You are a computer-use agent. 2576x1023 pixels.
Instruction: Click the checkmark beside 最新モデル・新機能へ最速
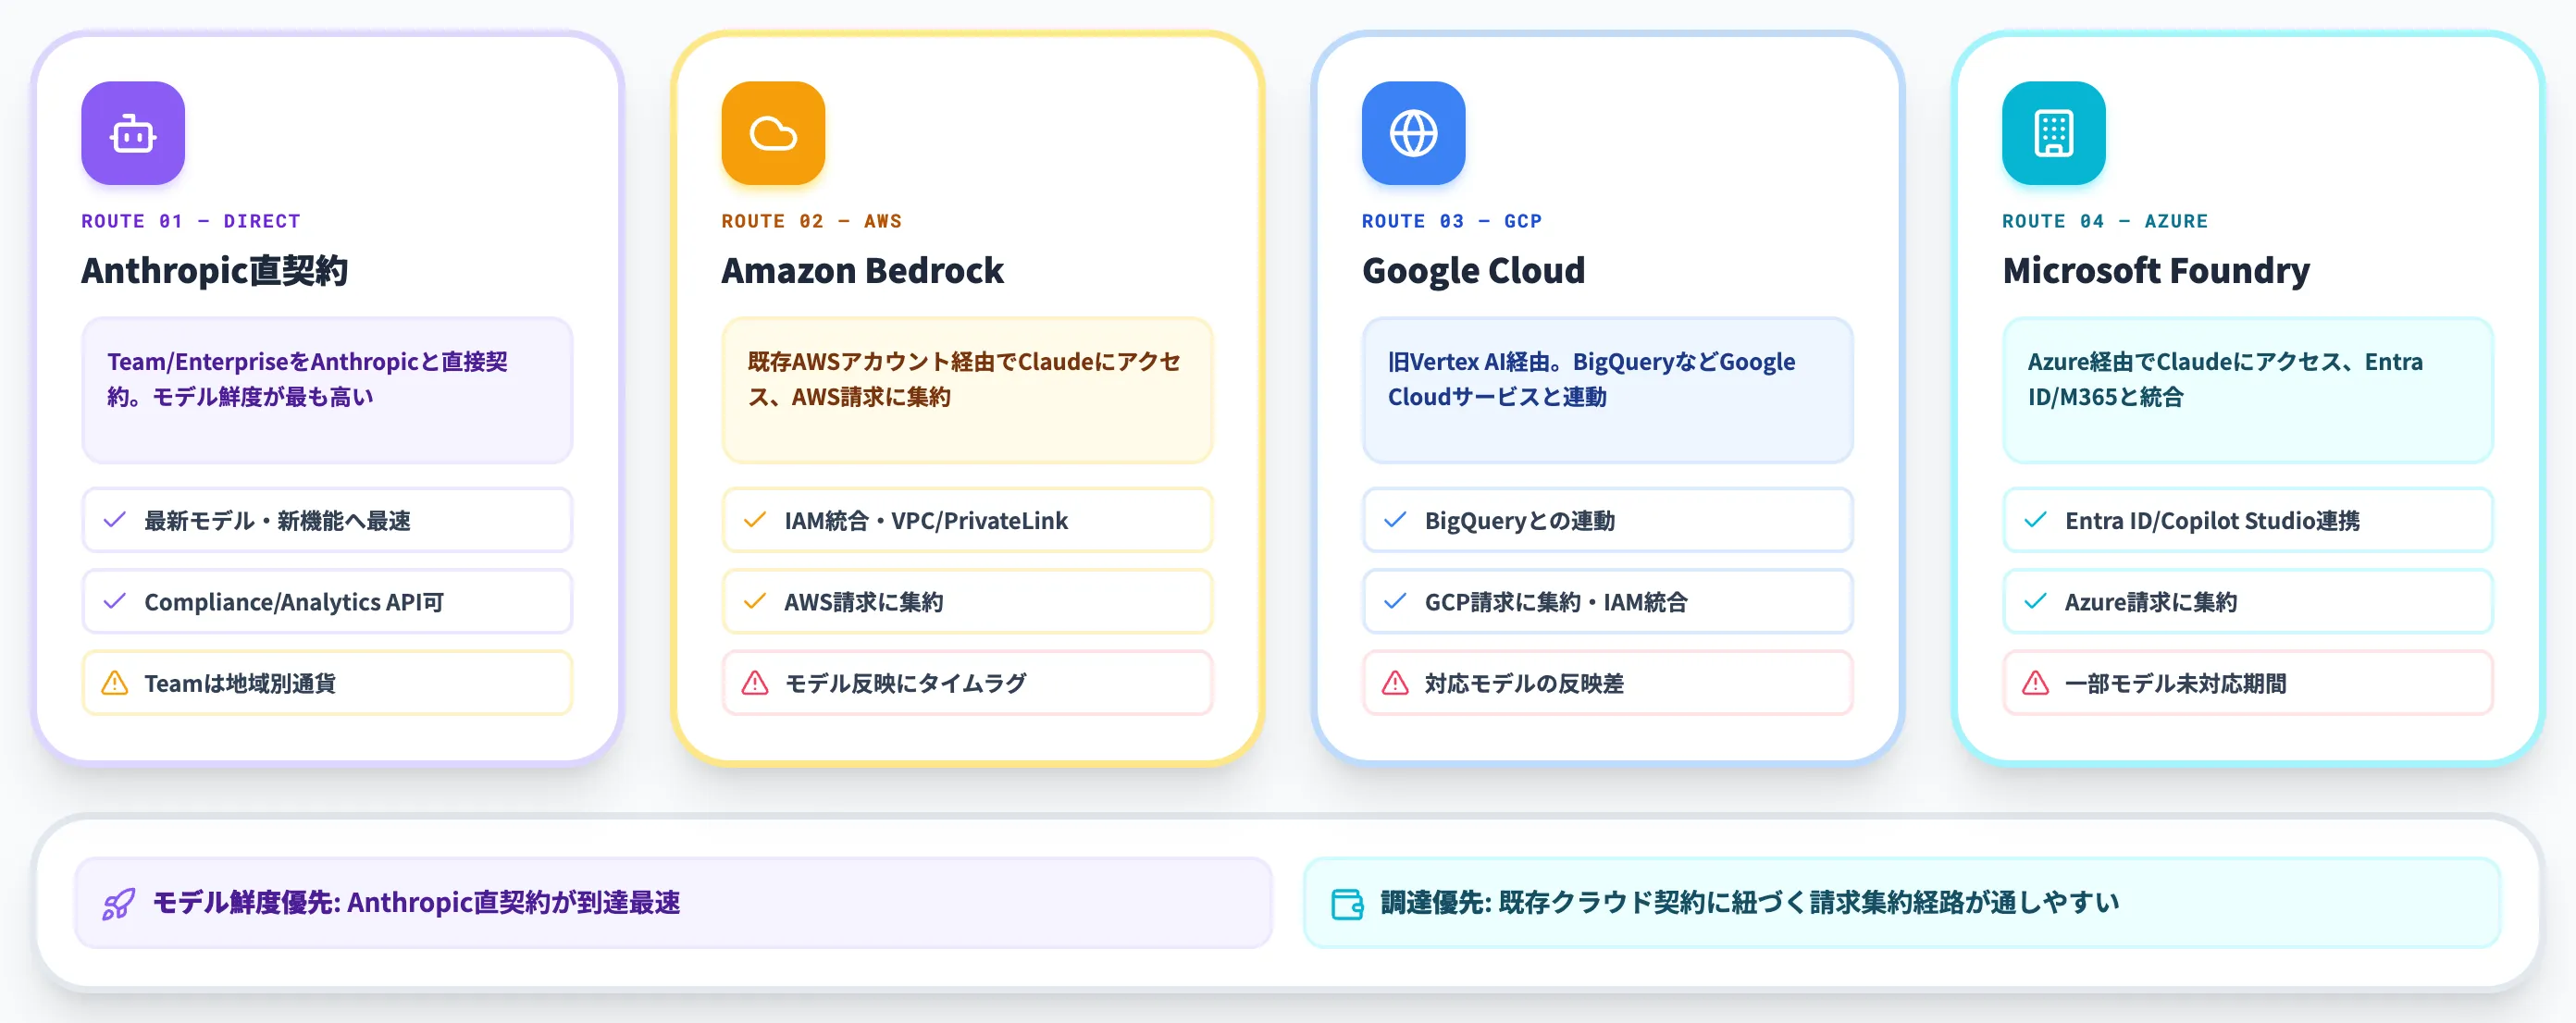(x=115, y=520)
